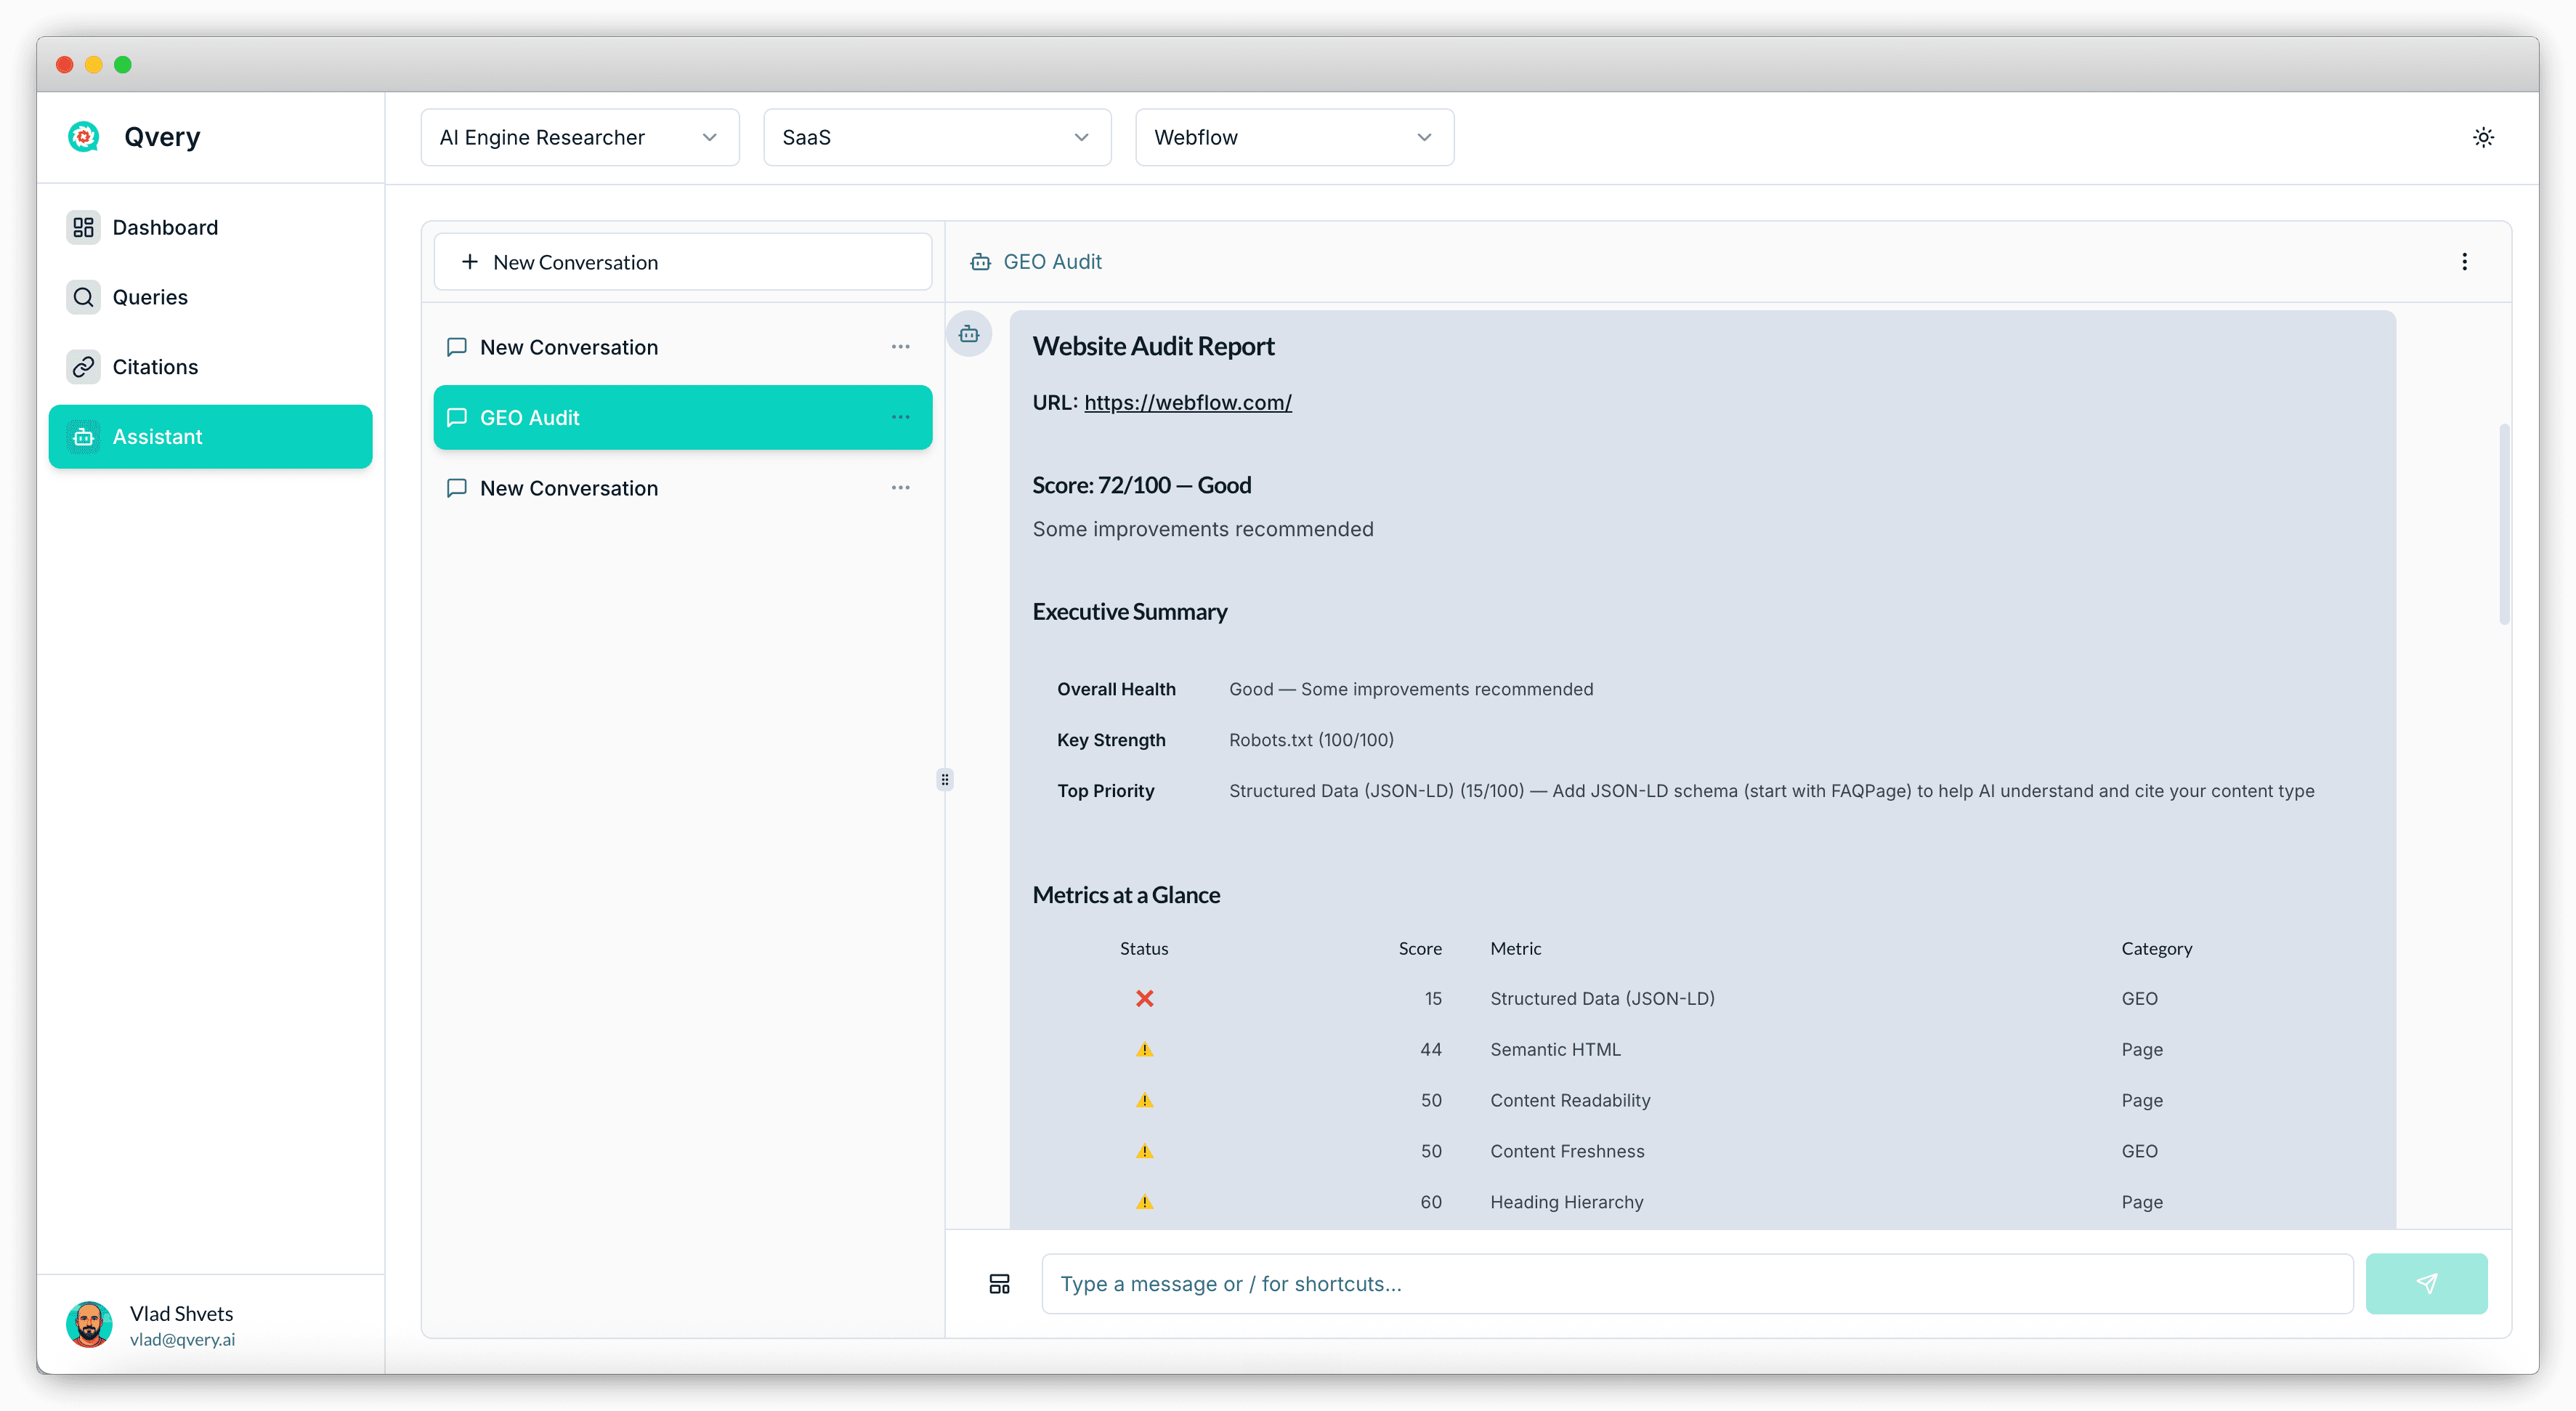Click the Vlad Shvets avatar
The height and width of the screenshot is (1411, 2576).
[x=89, y=1325]
